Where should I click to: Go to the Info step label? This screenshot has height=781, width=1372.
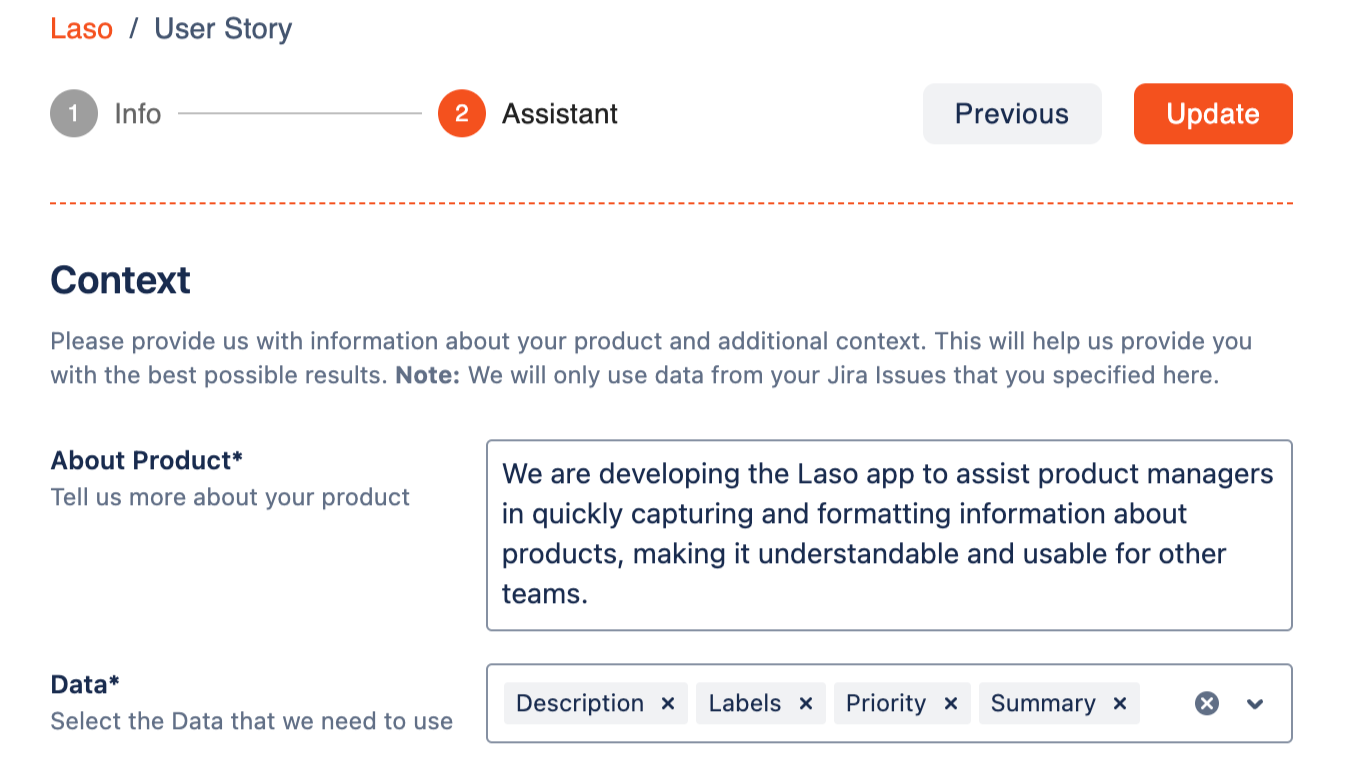pos(137,114)
